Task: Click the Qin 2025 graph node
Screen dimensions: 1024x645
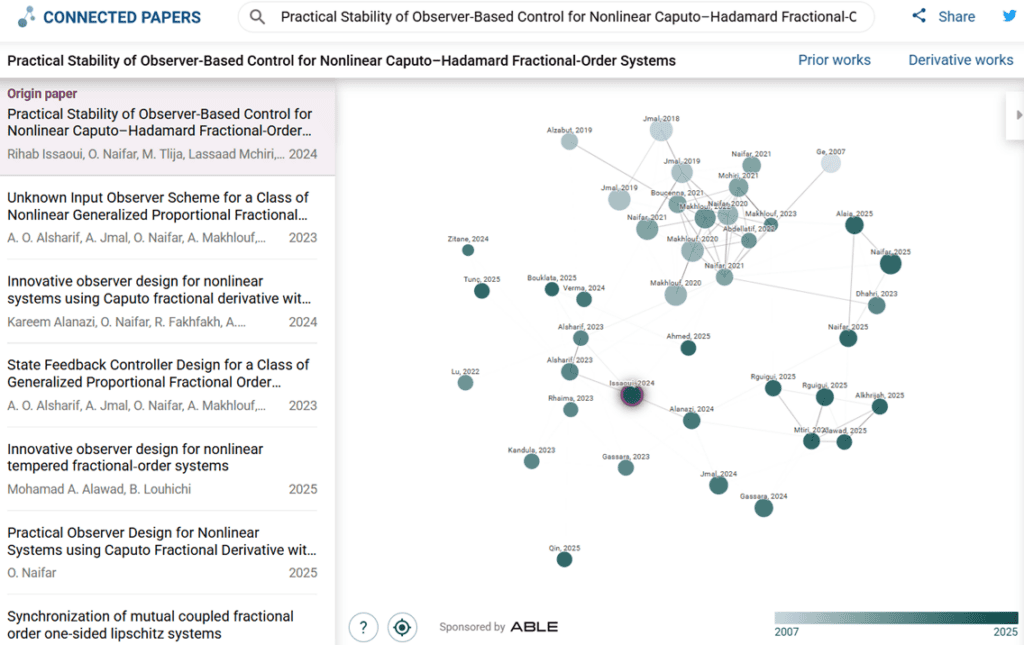Action: (564, 559)
